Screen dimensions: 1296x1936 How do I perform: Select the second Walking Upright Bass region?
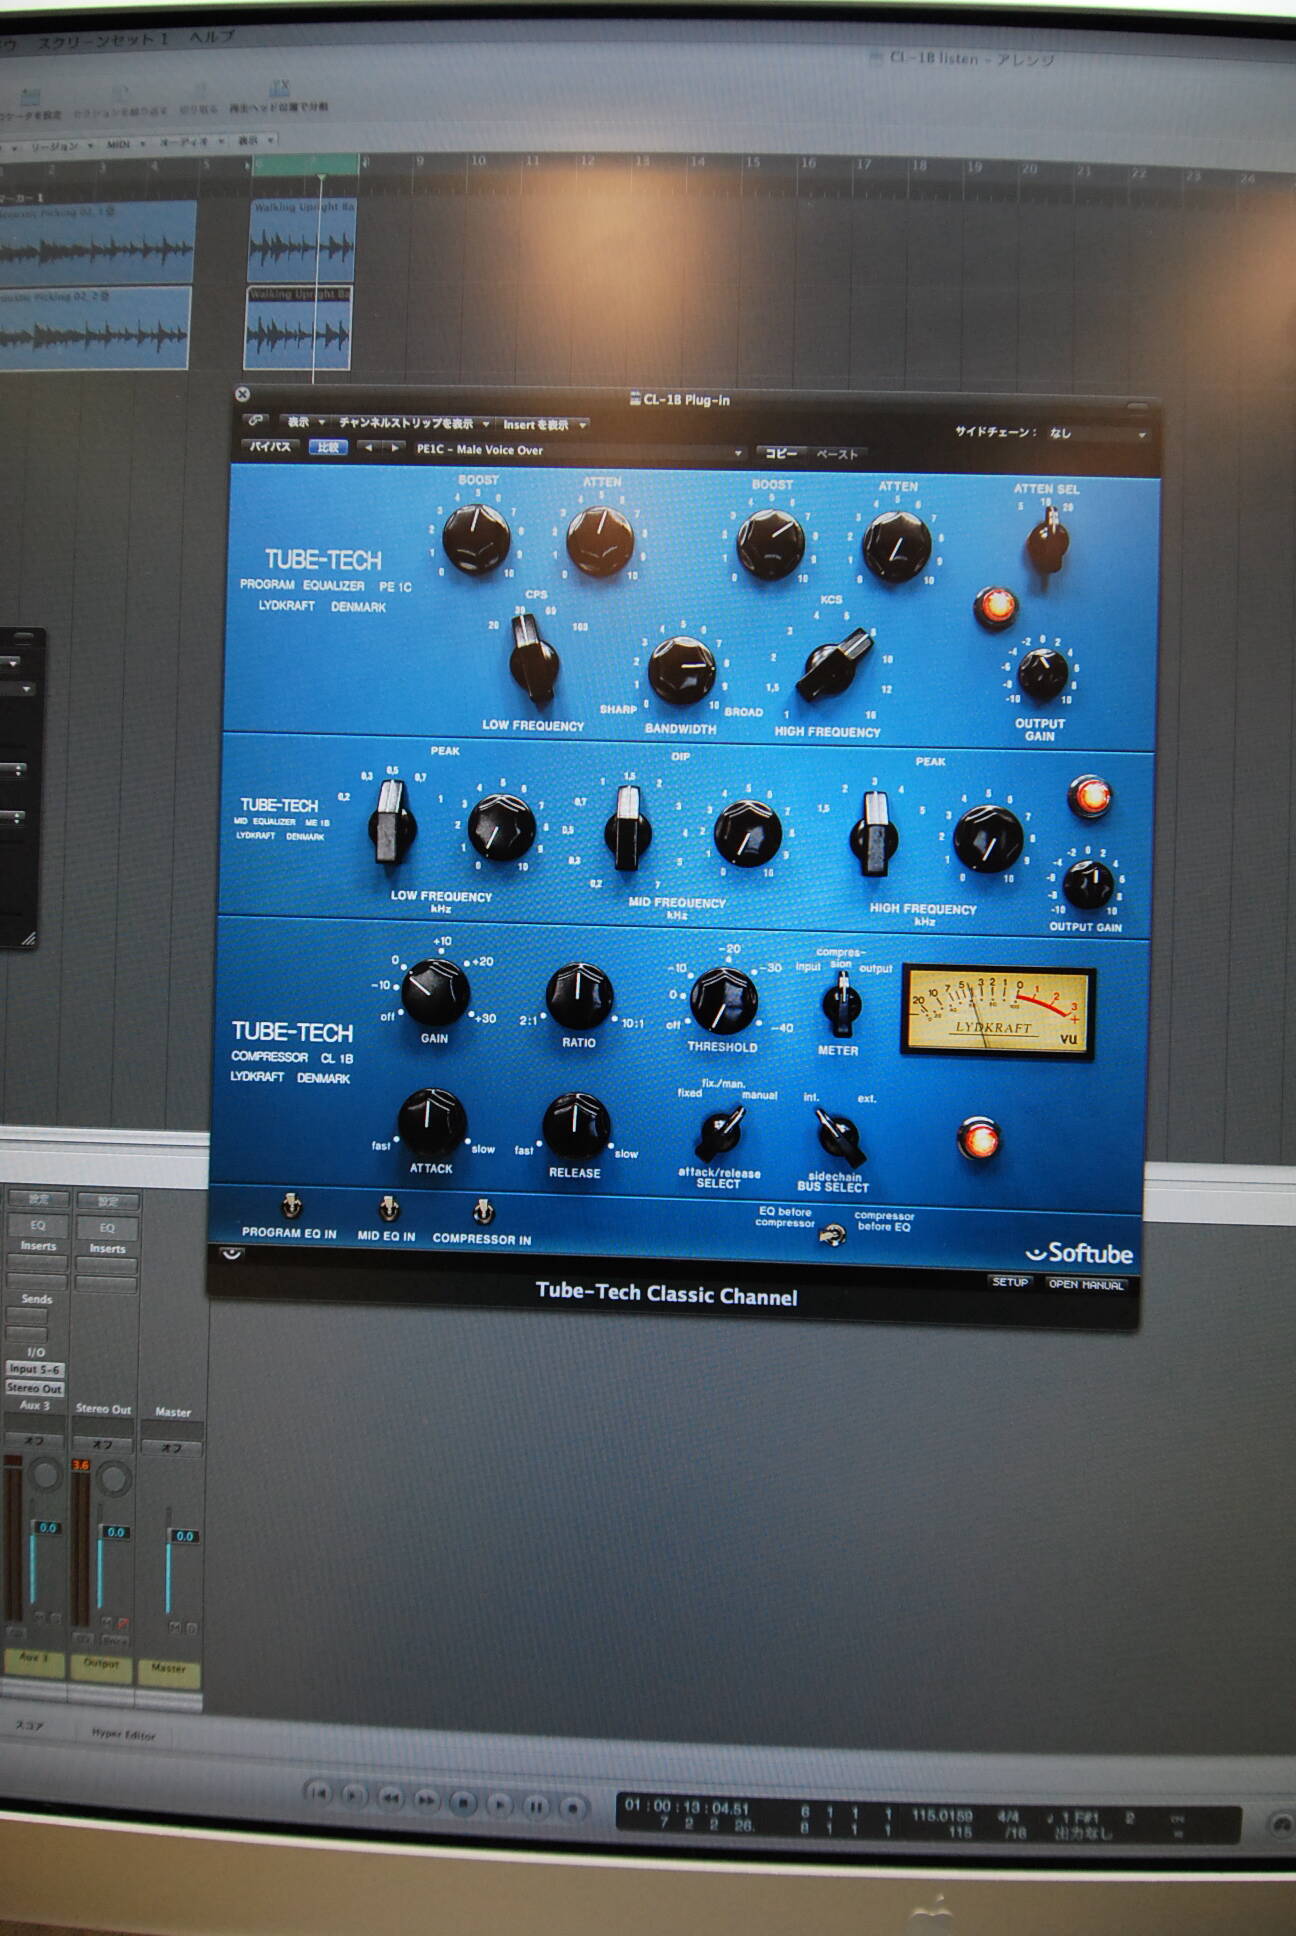(298, 327)
